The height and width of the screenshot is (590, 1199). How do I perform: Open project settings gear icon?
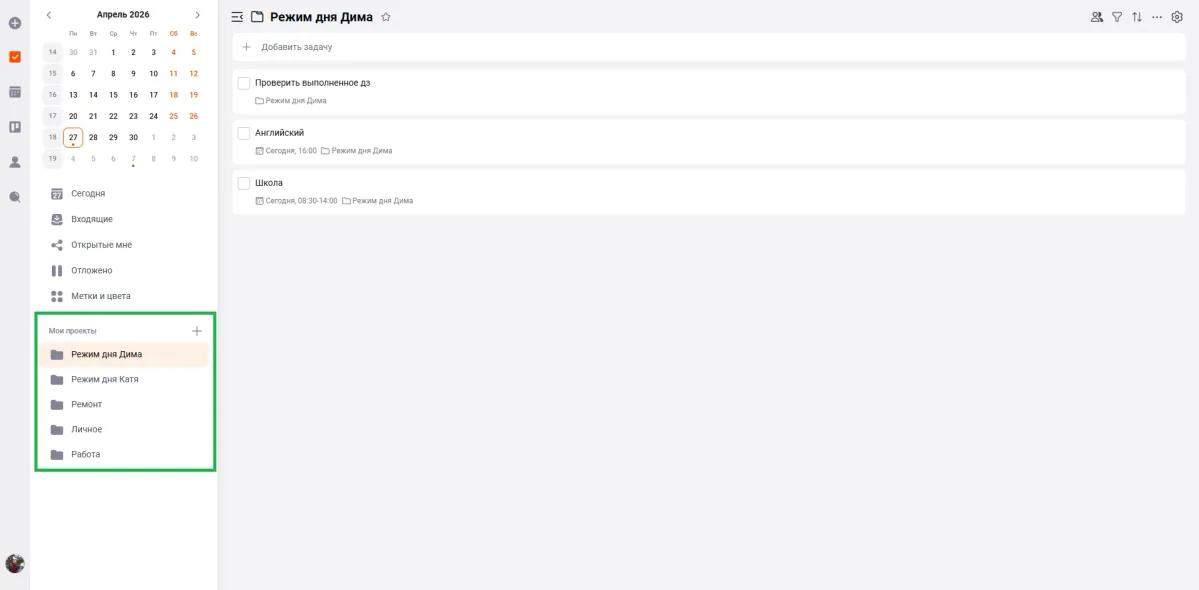pos(1177,17)
